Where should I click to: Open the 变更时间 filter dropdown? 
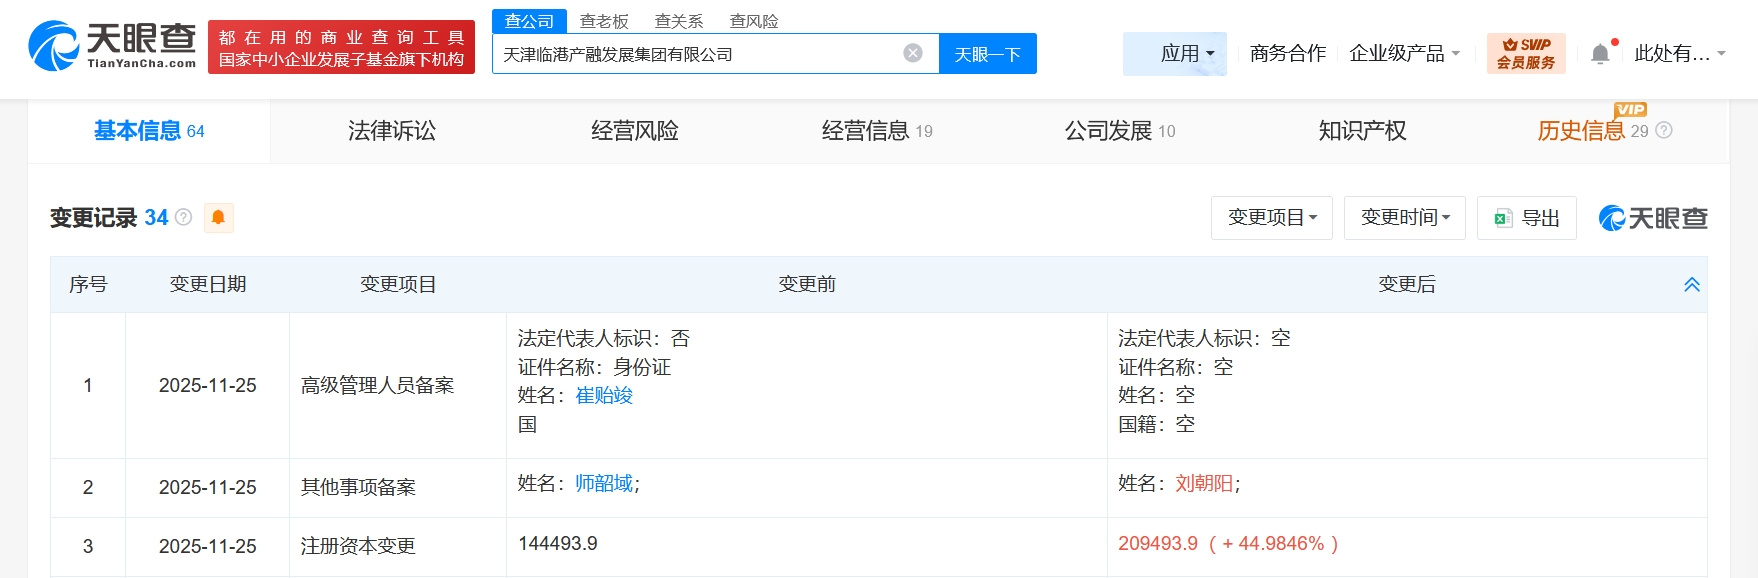coord(1404,218)
